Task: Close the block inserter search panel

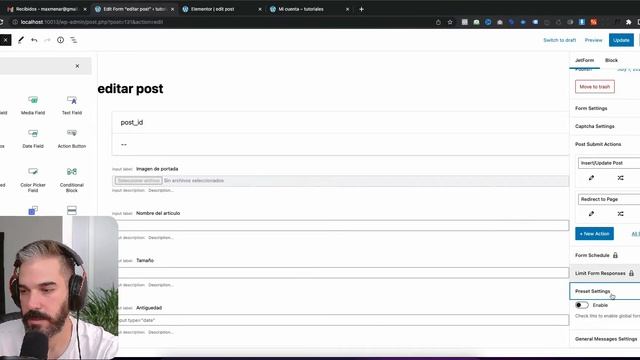Action: coord(77,66)
